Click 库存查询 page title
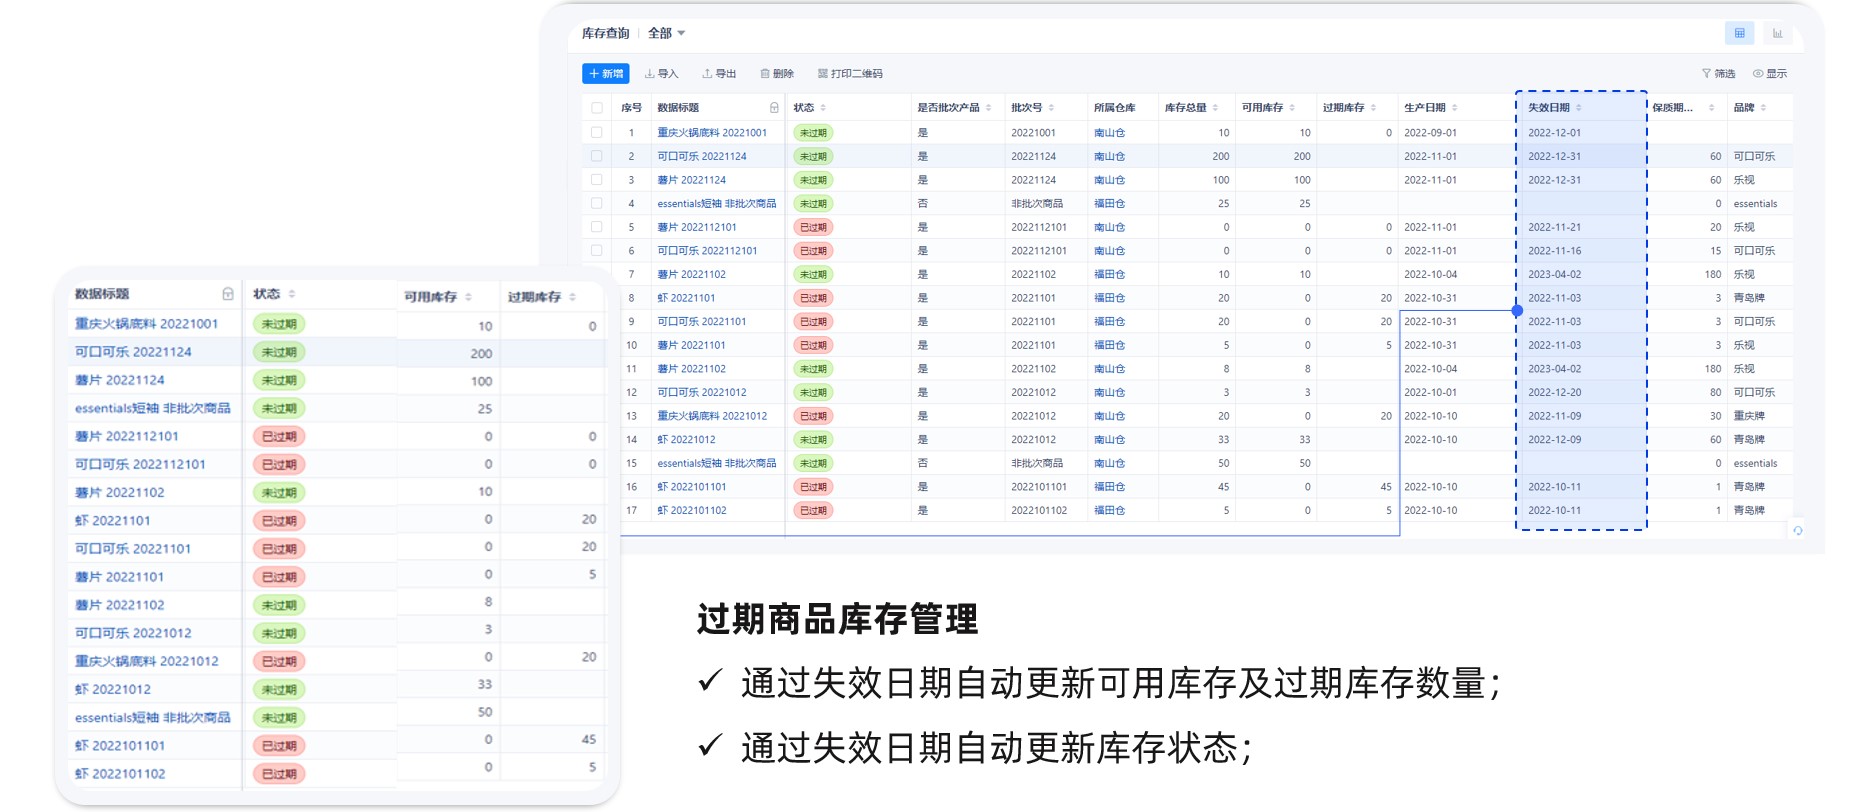Screen dimensions: 1858x812 click(x=605, y=33)
